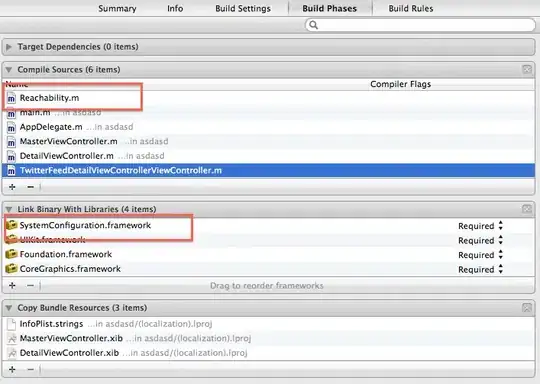This screenshot has height=384, width=540.
Task: Click the MasterViewController.m file icon
Action: pyautogui.click(x=11, y=142)
